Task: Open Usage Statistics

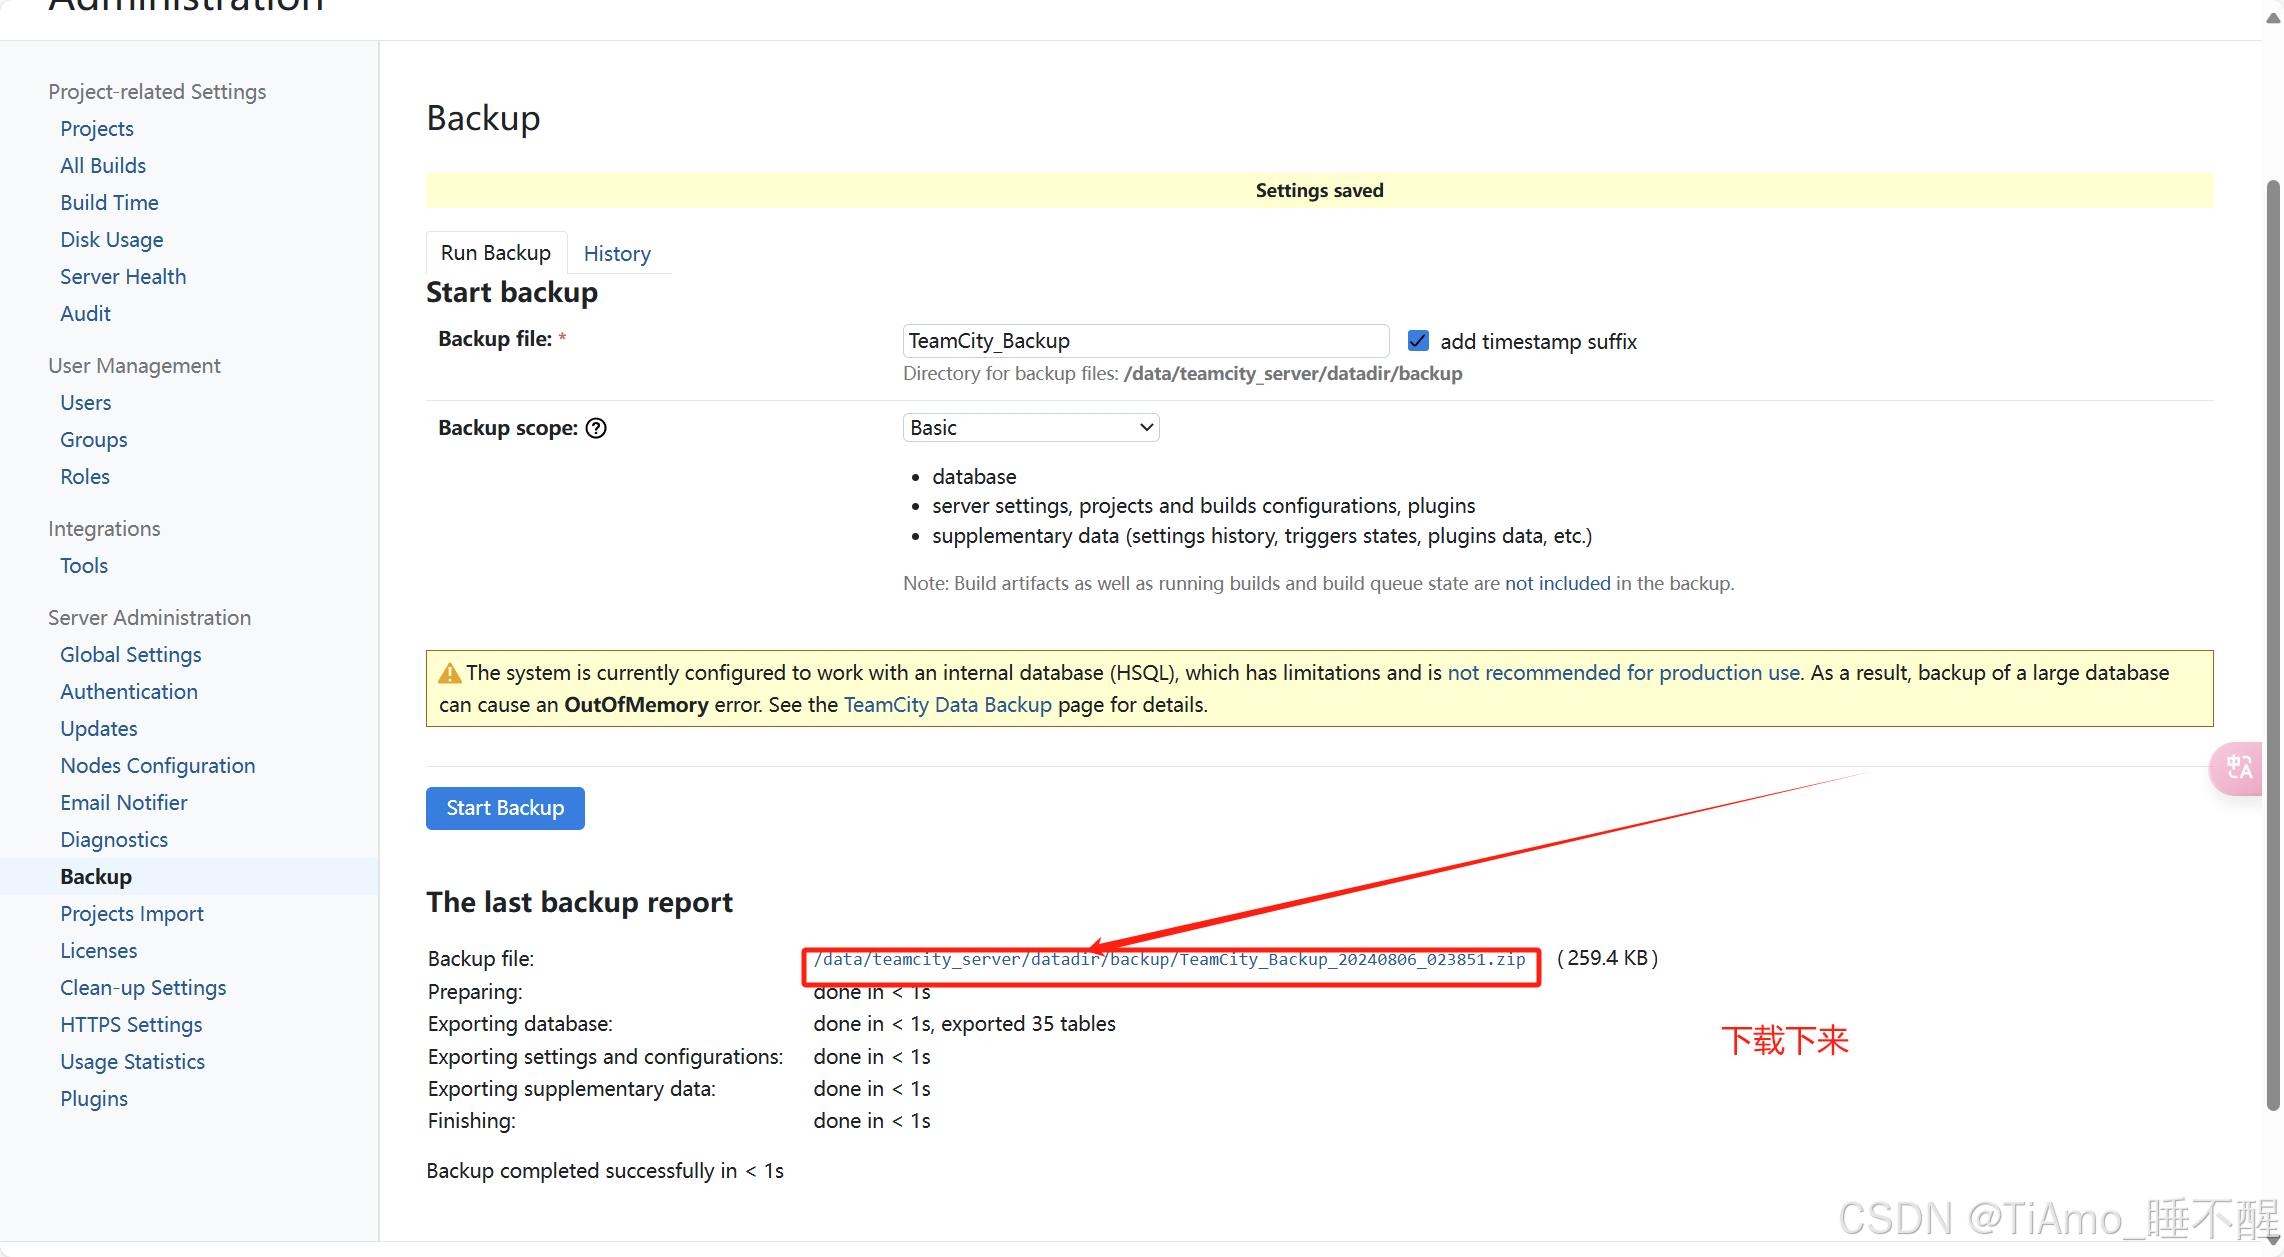Action: click(x=133, y=1062)
